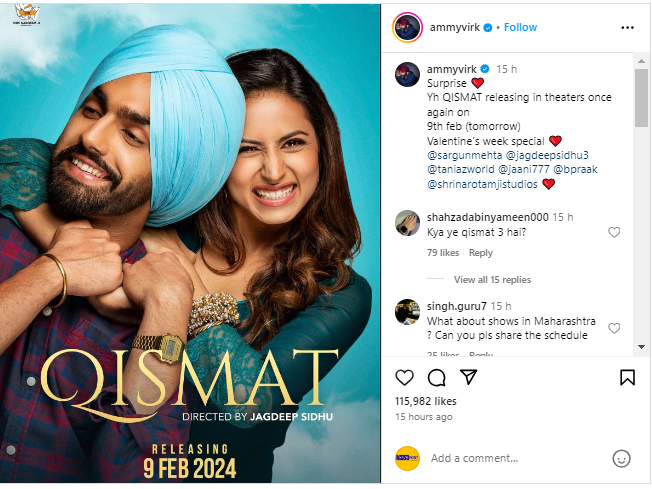Reply to the Kya ye qismat 3 hai comment
Viewport: 652px width, 489px height.
(x=481, y=253)
